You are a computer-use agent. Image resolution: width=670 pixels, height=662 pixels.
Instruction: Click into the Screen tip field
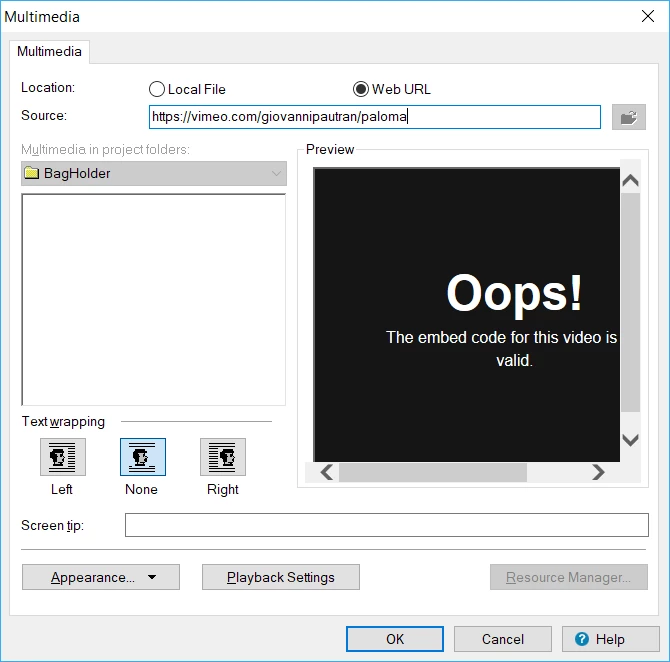tap(387, 525)
